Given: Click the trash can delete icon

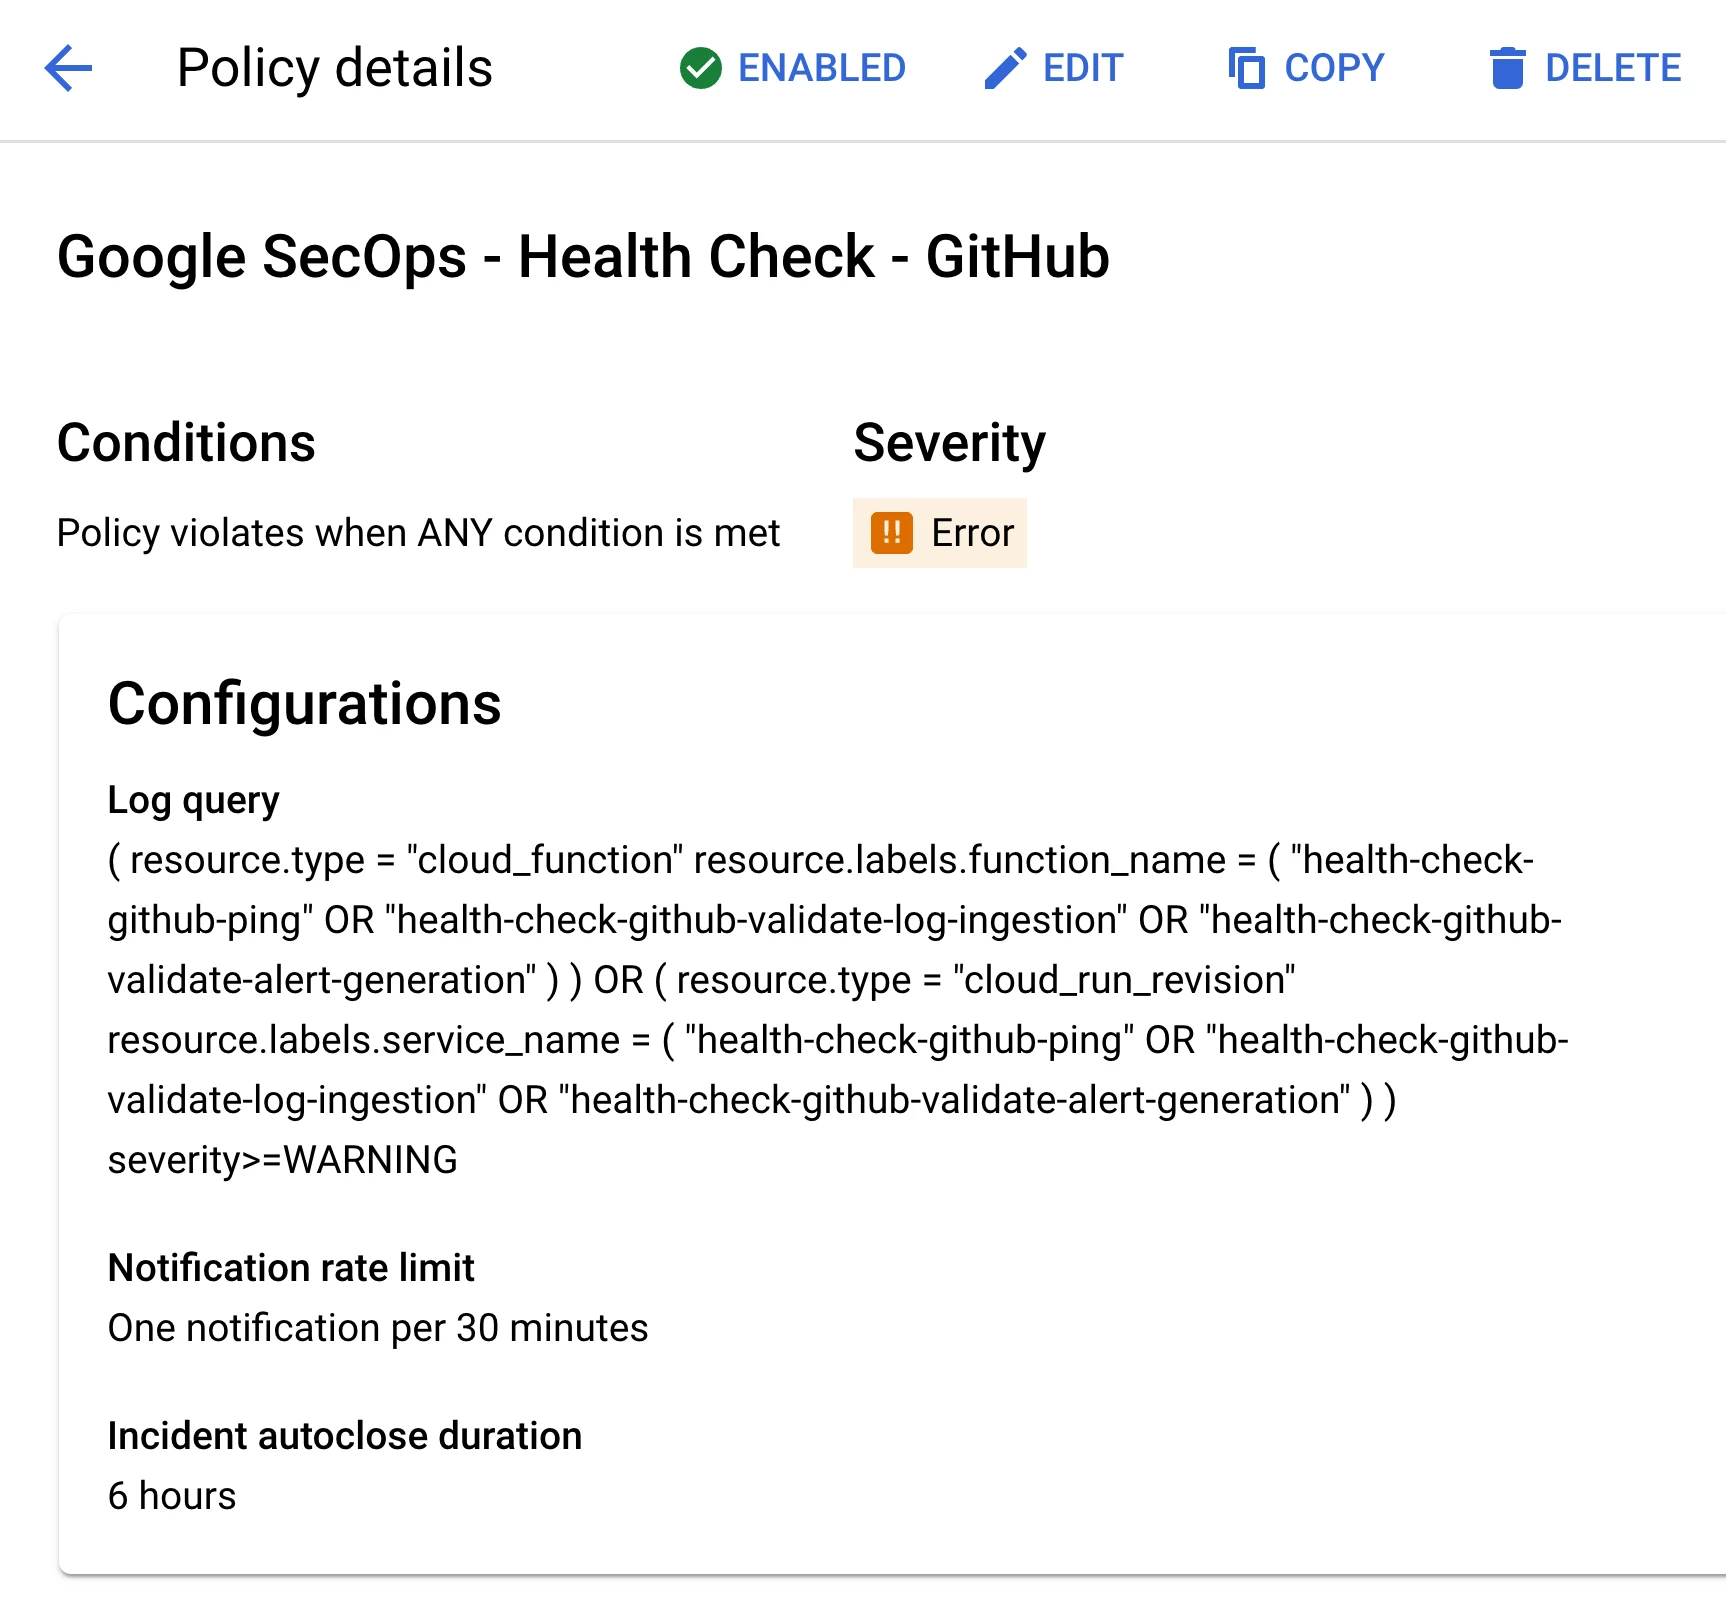Looking at the screenshot, I should pyautogui.click(x=1507, y=68).
